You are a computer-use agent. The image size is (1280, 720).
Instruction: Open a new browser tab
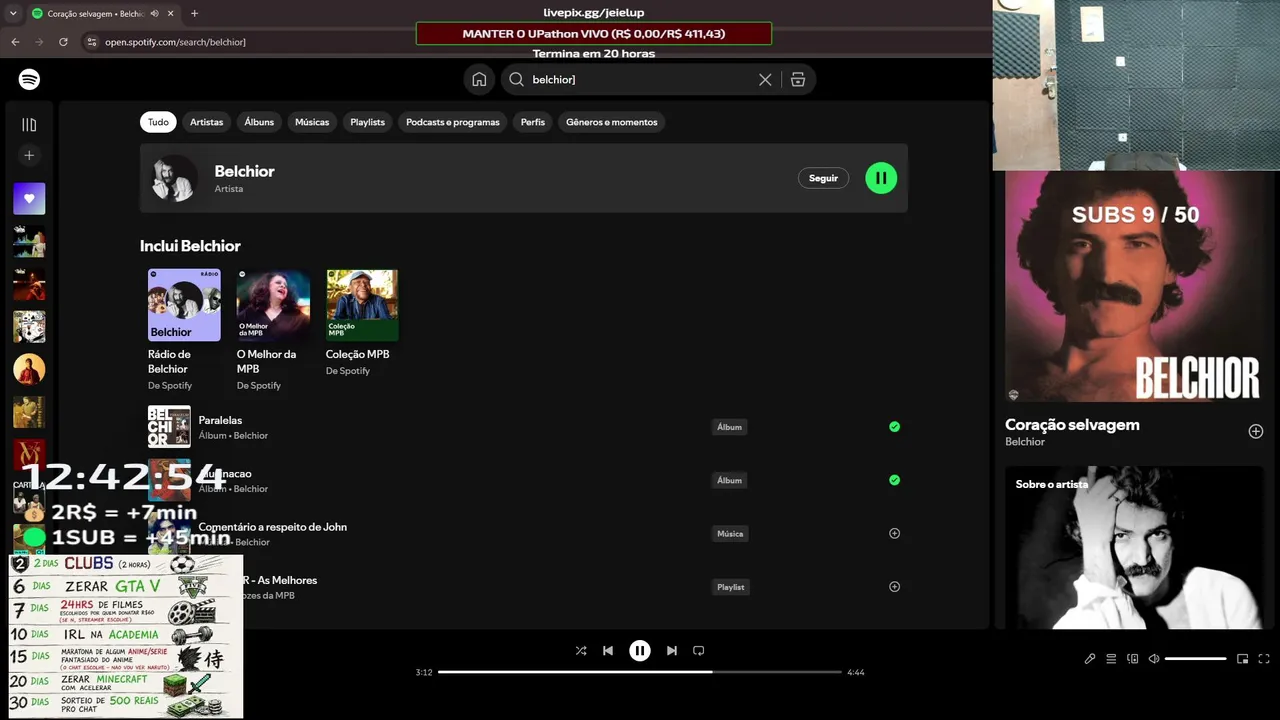point(194,14)
